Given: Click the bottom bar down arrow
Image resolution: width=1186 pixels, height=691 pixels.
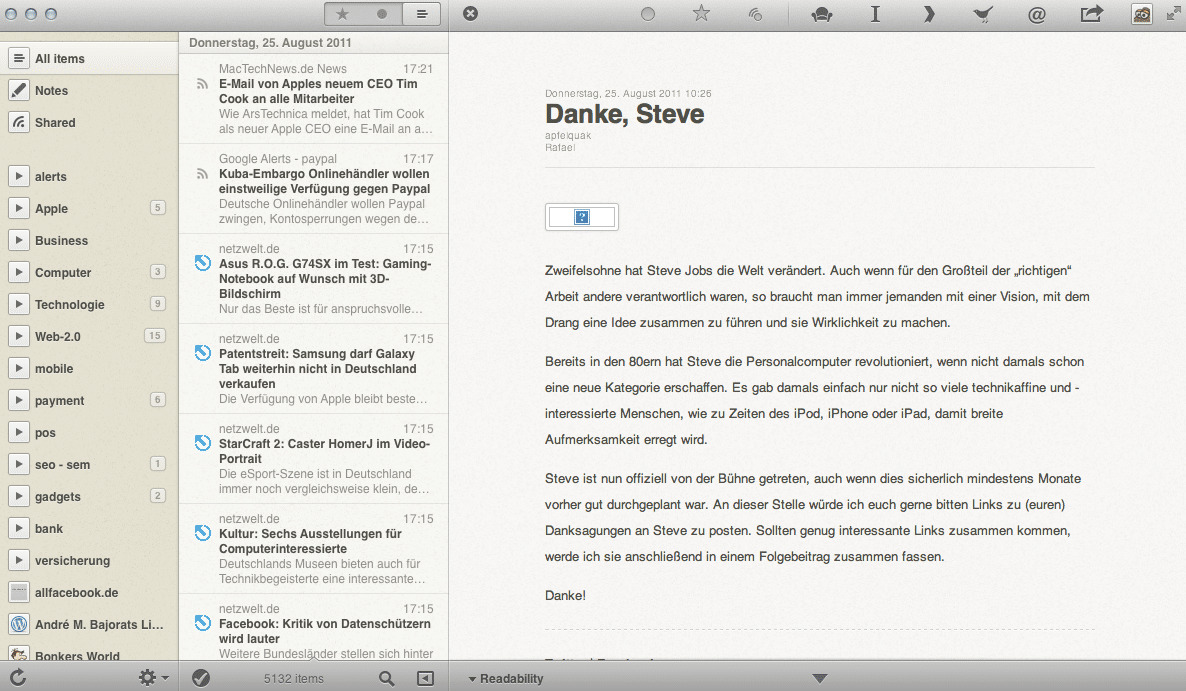Looking at the screenshot, I should coord(819,678).
